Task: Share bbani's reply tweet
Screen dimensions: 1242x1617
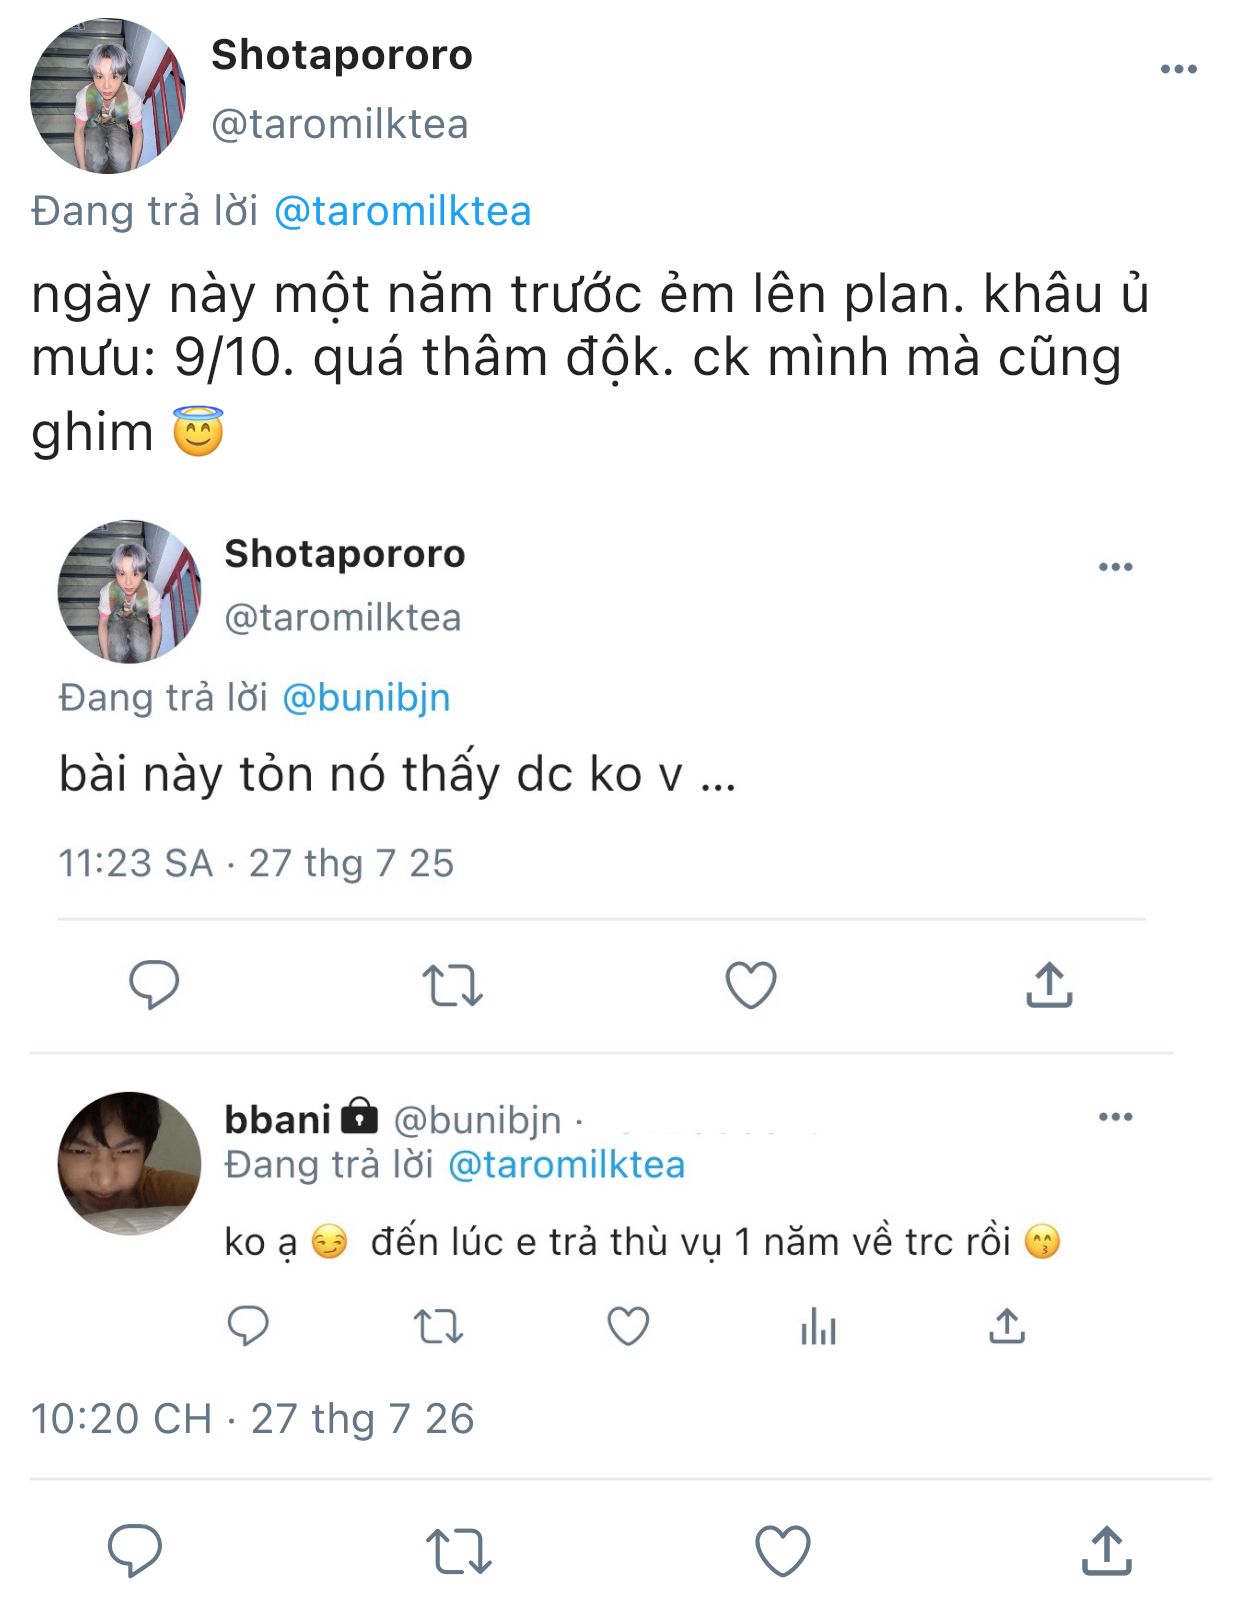Action: pyautogui.click(x=1007, y=1327)
